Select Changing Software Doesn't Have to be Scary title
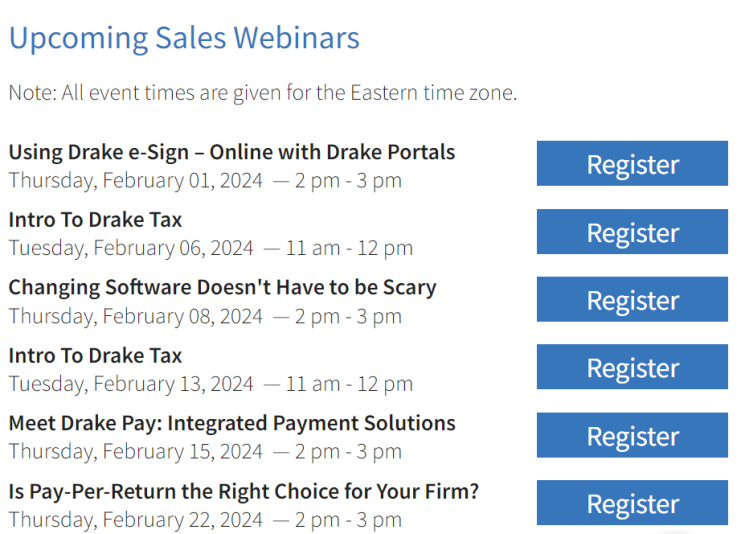Screen dimensions: 741x534 (x=222, y=287)
